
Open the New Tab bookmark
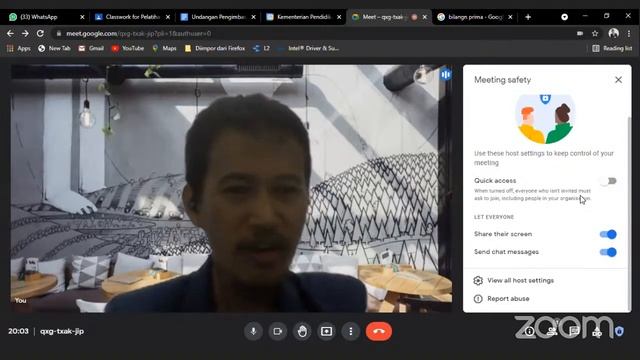pyautogui.click(x=54, y=48)
